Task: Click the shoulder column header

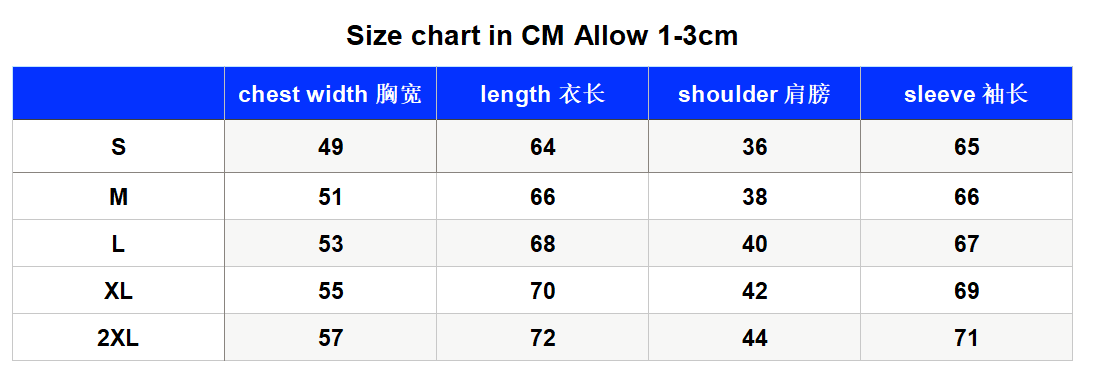Action: [754, 94]
